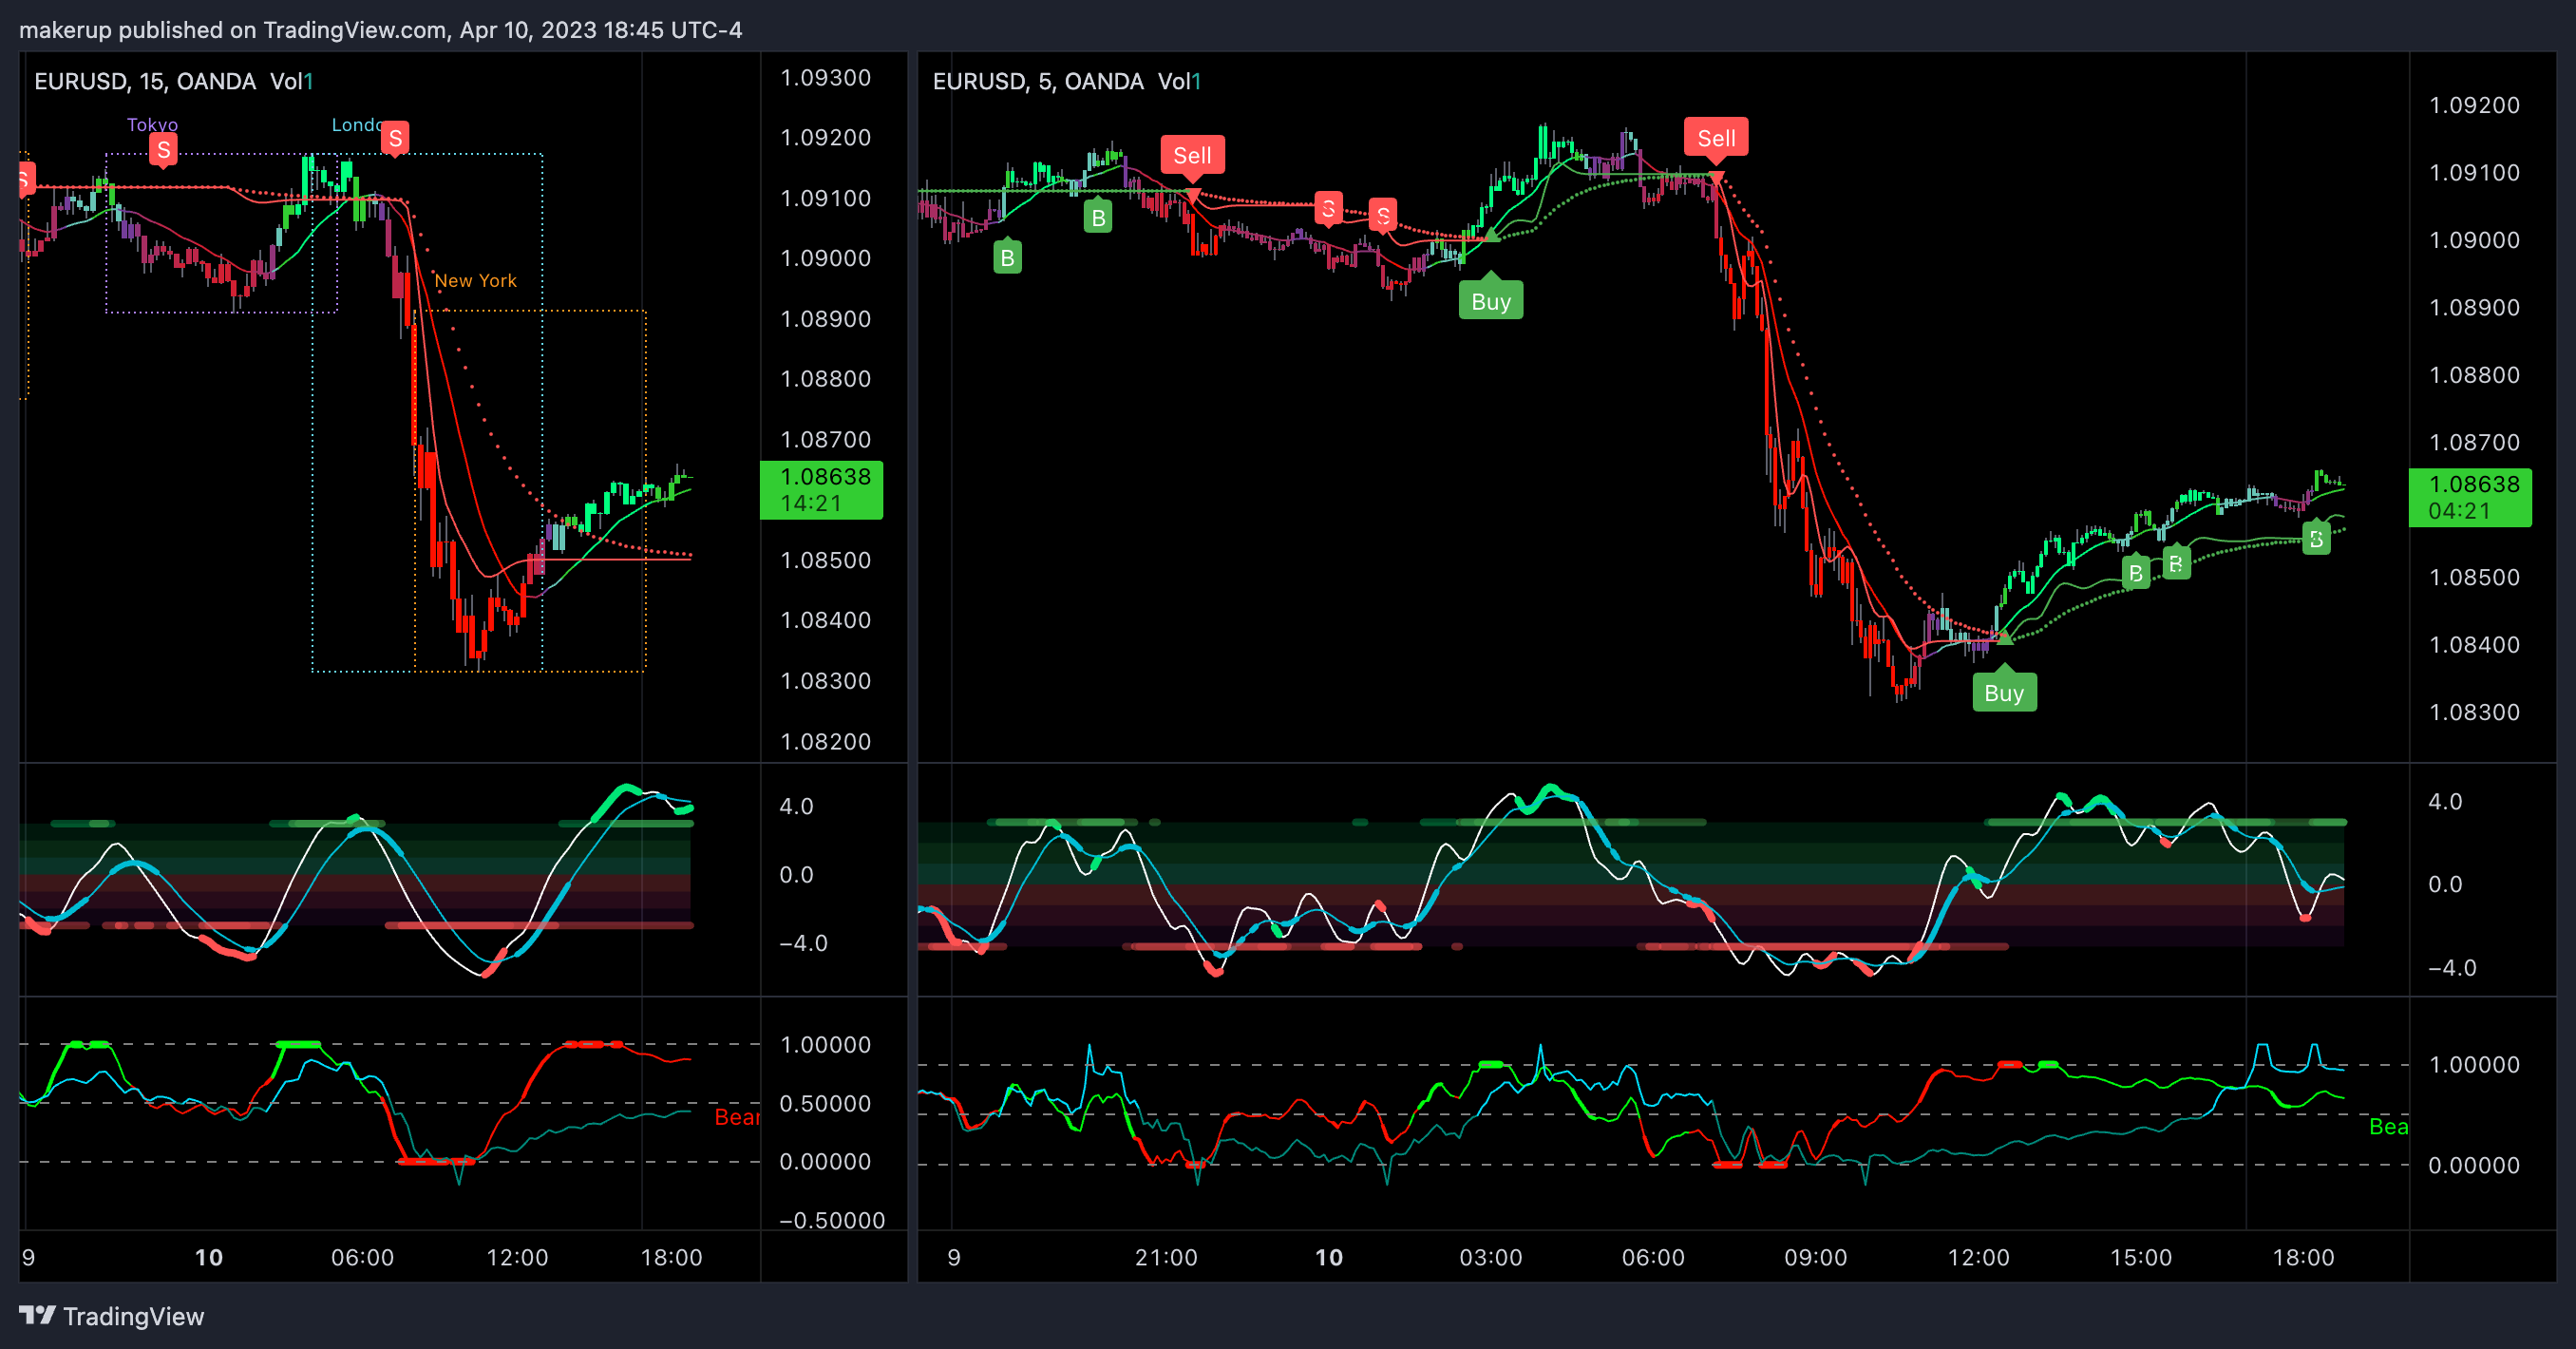Click the green 1.08638 14:21 price label

(821, 490)
